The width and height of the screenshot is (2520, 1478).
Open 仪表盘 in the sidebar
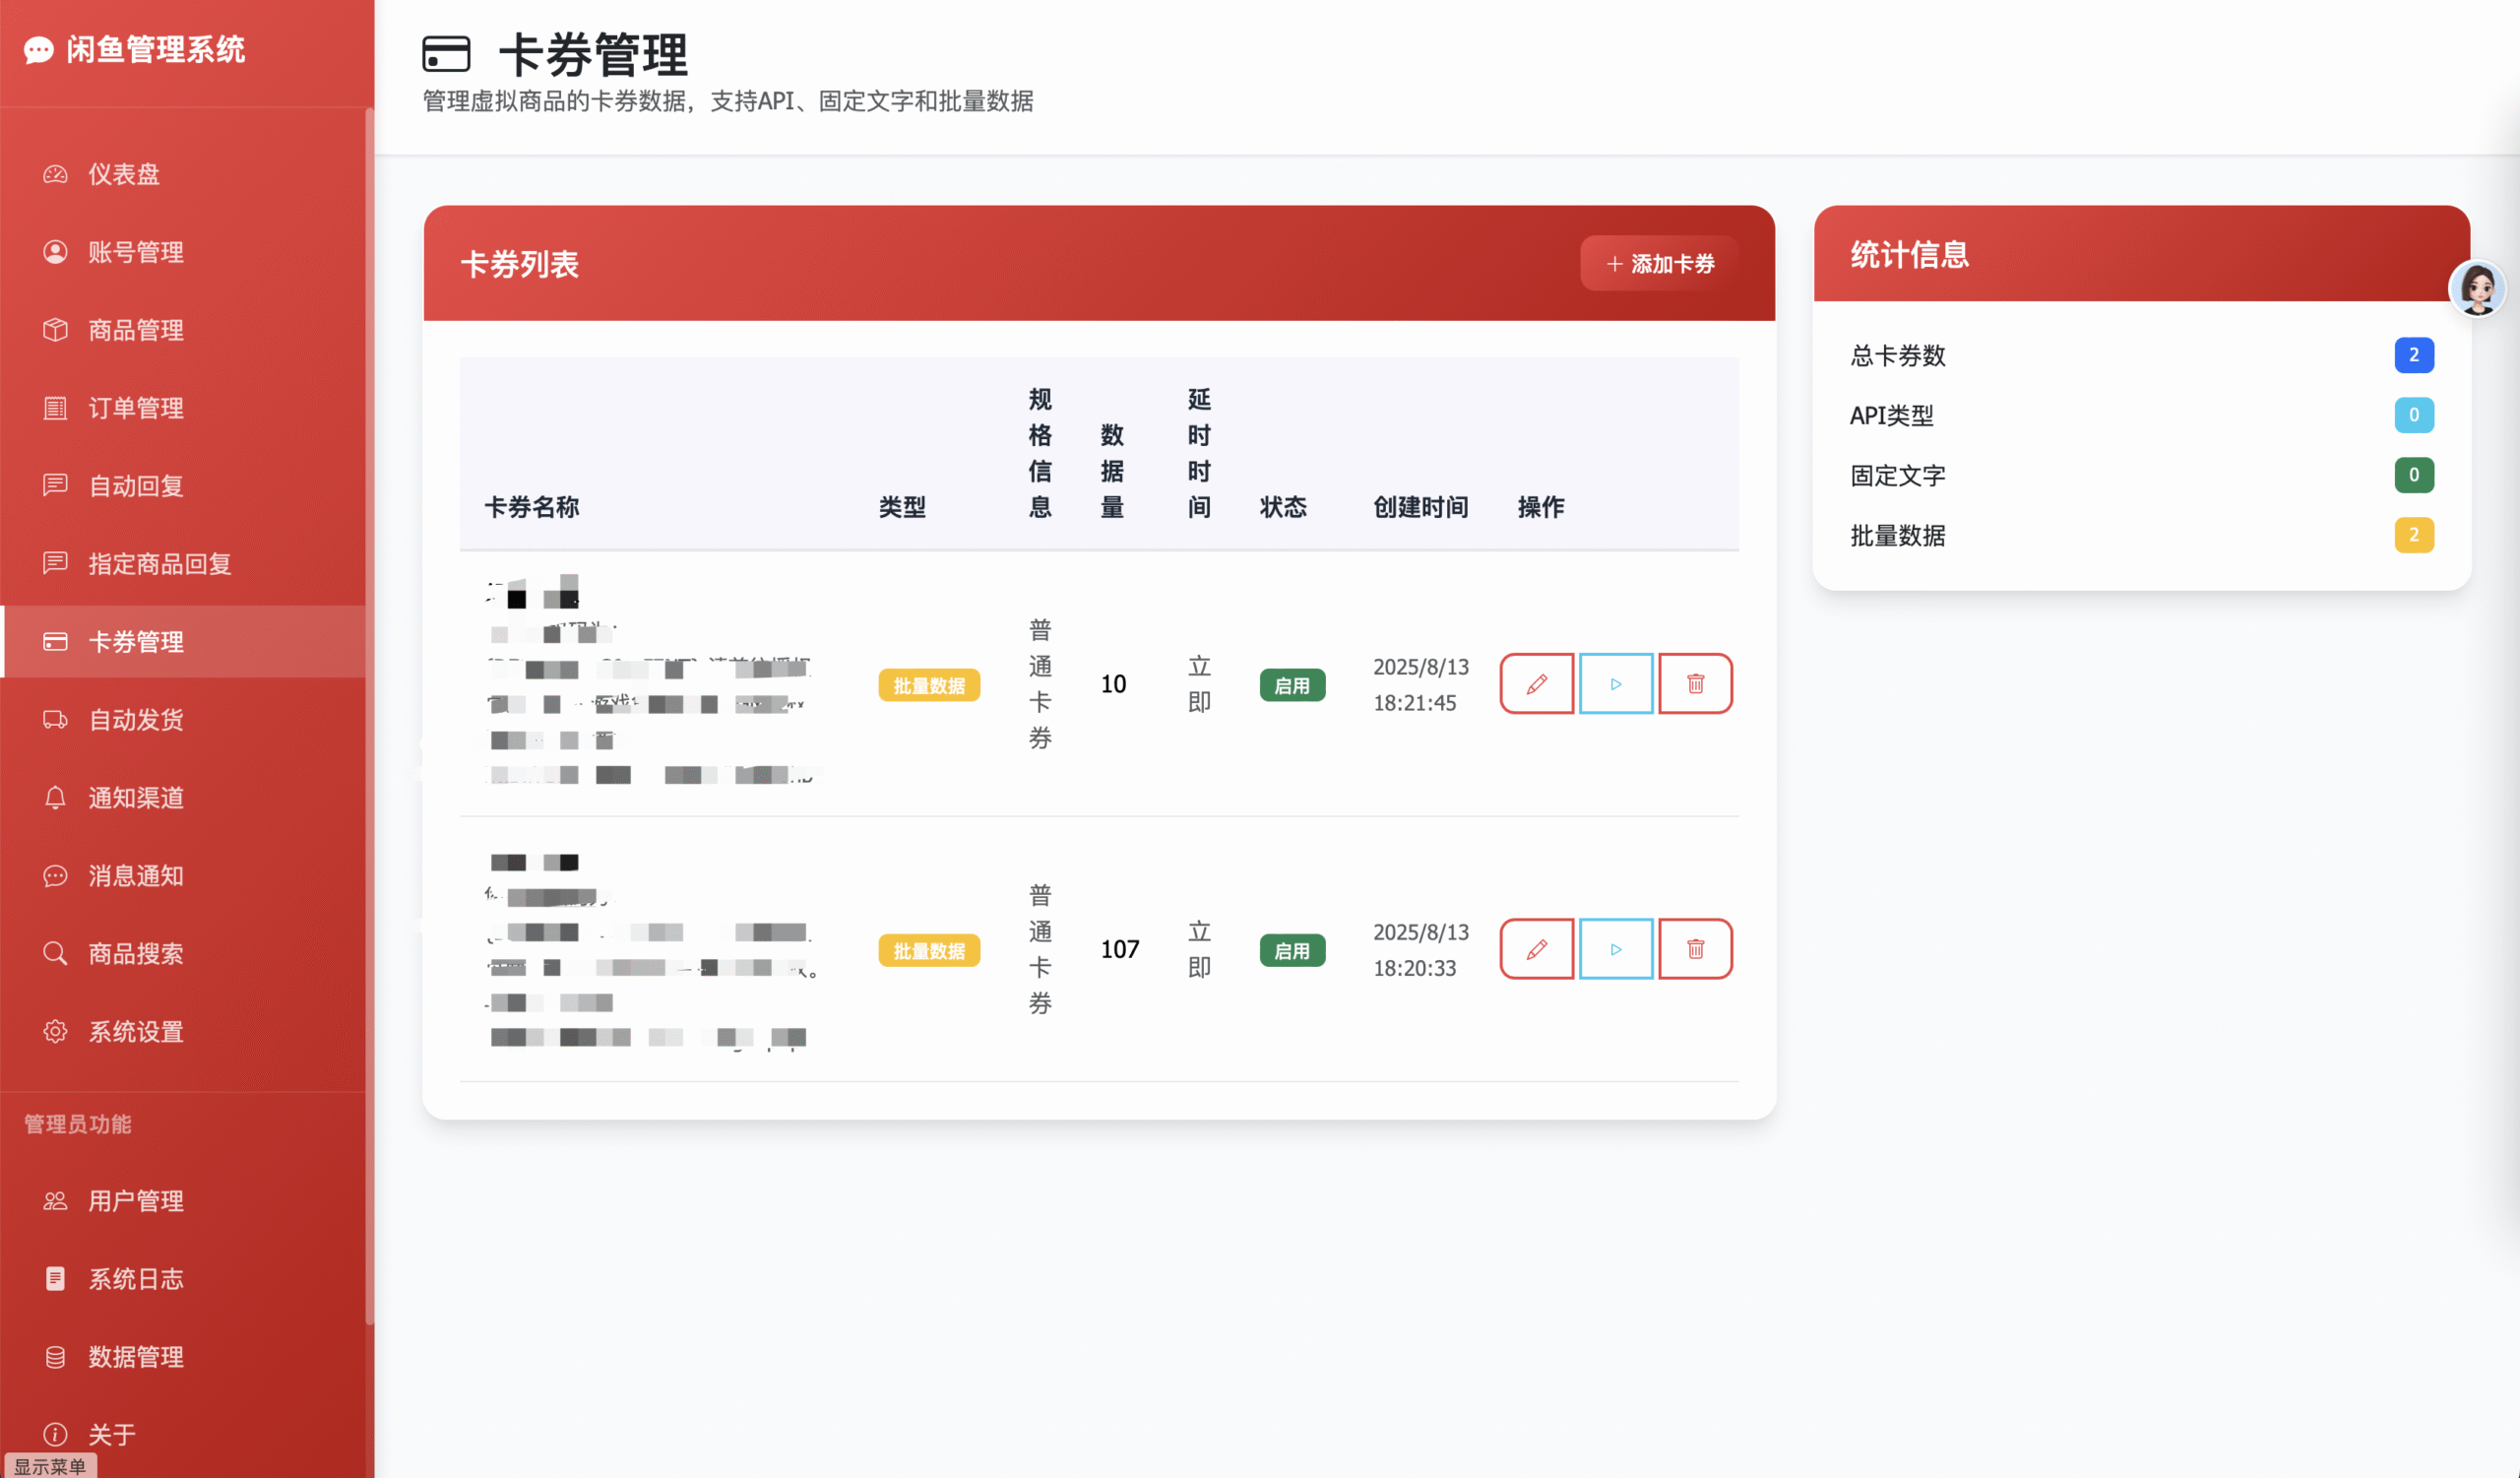point(124,174)
